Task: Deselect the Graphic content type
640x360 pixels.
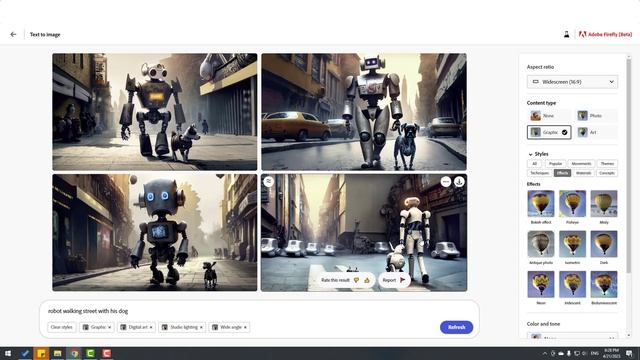Action: 549,132
